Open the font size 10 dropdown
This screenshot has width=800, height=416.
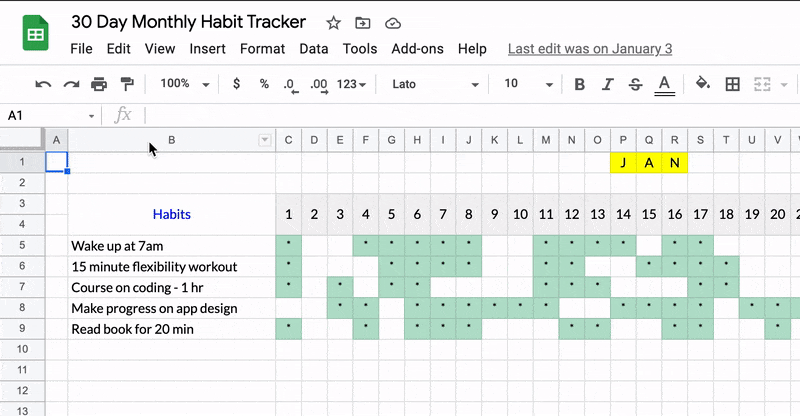(x=524, y=84)
